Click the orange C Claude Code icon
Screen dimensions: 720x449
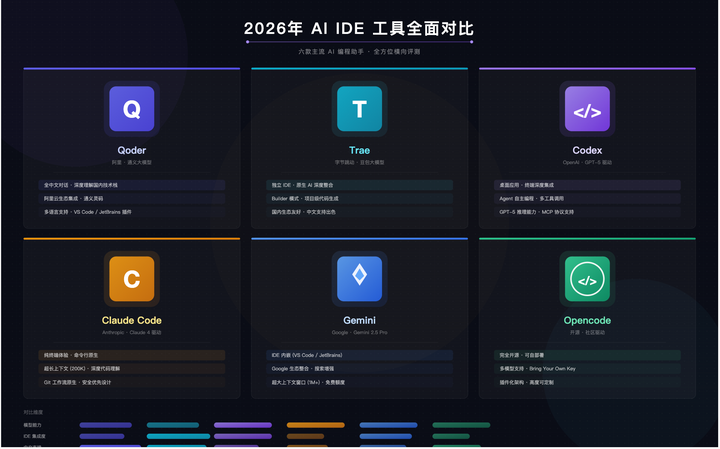[x=132, y=279]
